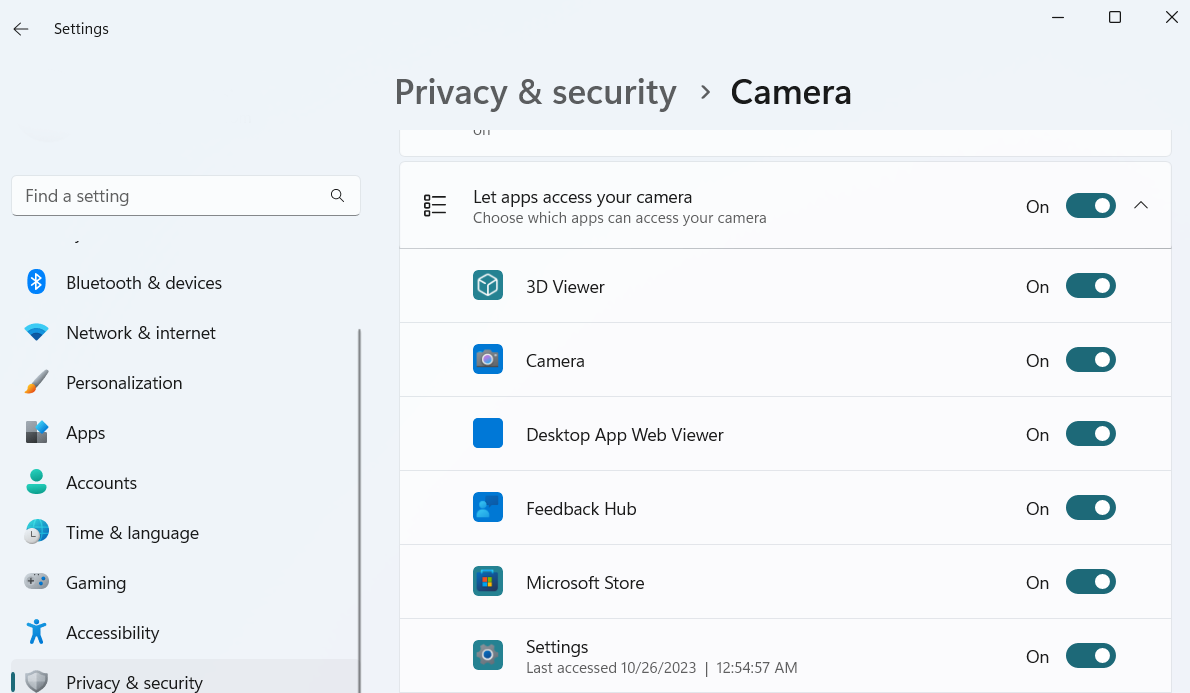The image size is (1190, 693).
Task: Go to Personalization settings
Action: [124, 383]
